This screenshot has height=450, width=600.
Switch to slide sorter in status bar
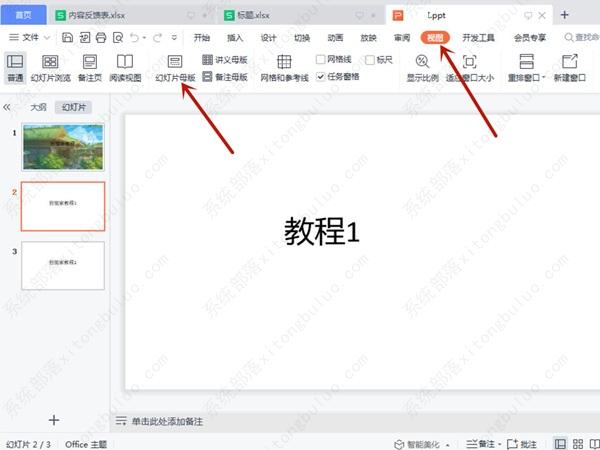(x=578, y=444)
